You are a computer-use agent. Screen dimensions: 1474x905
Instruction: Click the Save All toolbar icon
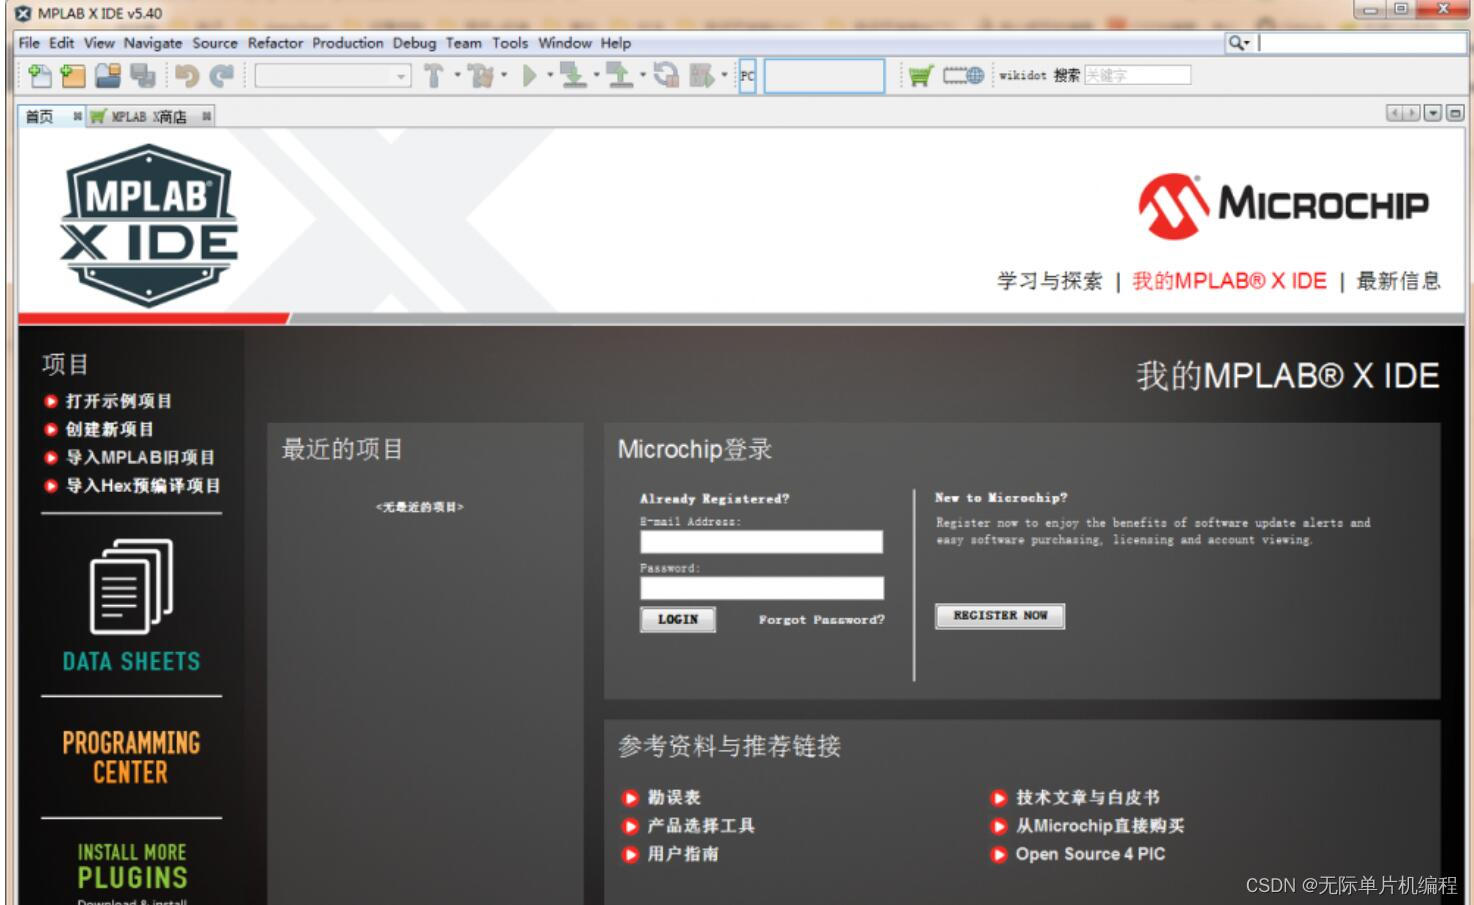(143, 75)
